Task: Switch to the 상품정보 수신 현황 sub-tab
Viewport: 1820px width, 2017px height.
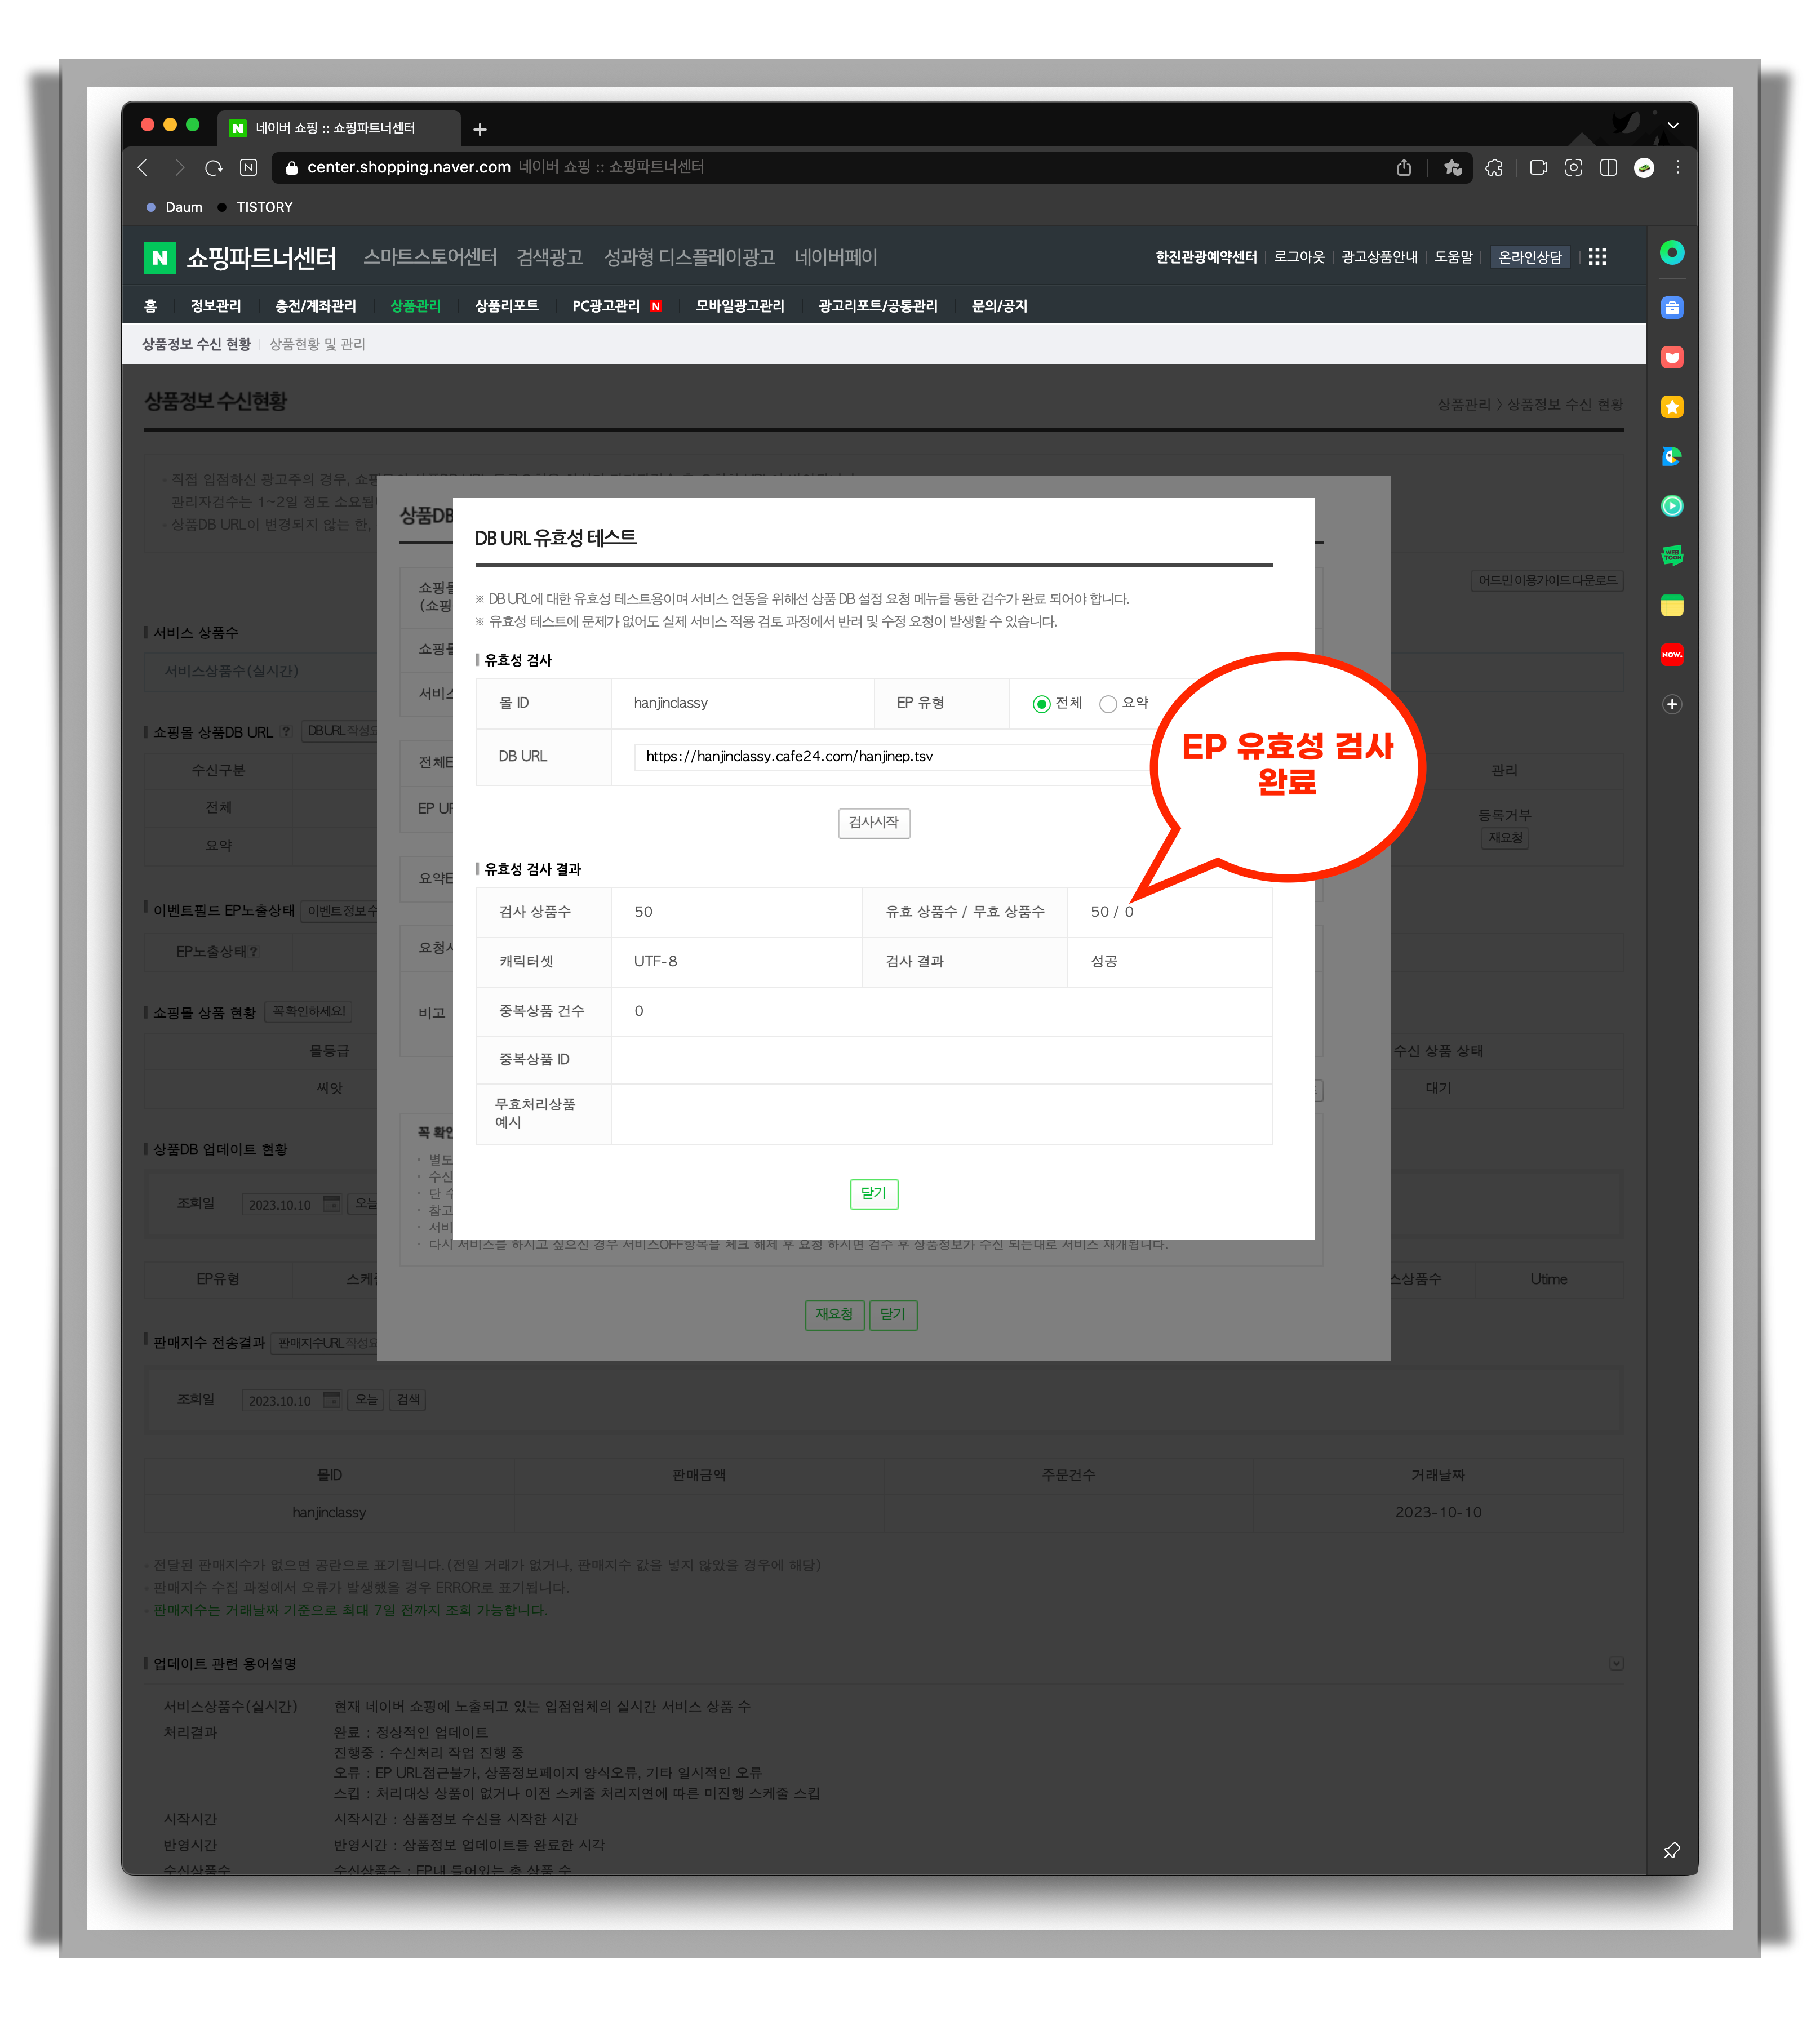Action: pos(196,344)
